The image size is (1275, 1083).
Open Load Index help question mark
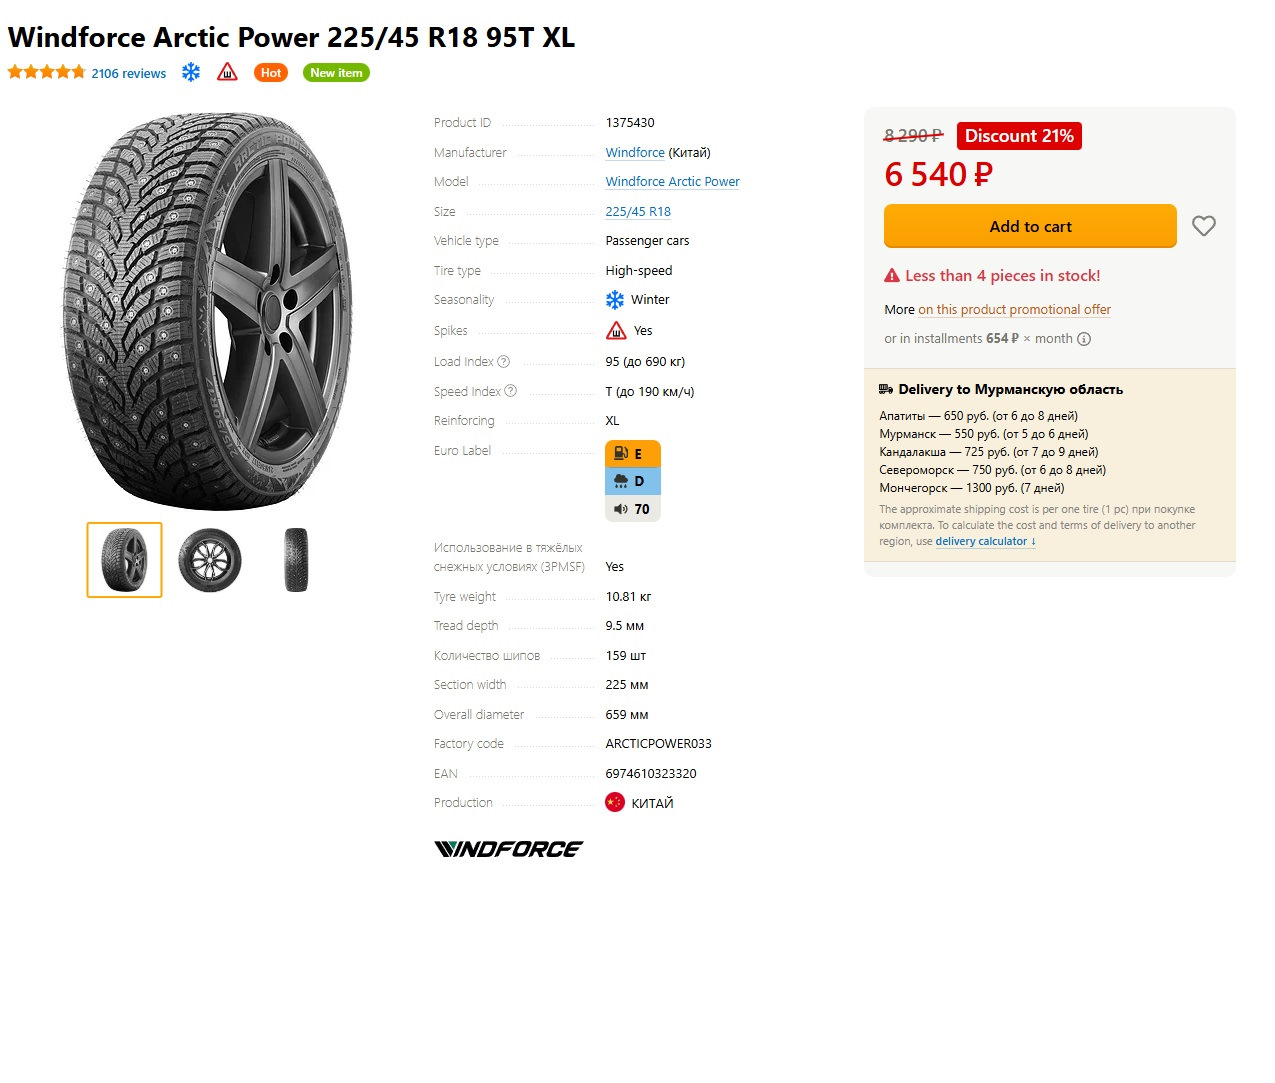[x=504, y=361]
